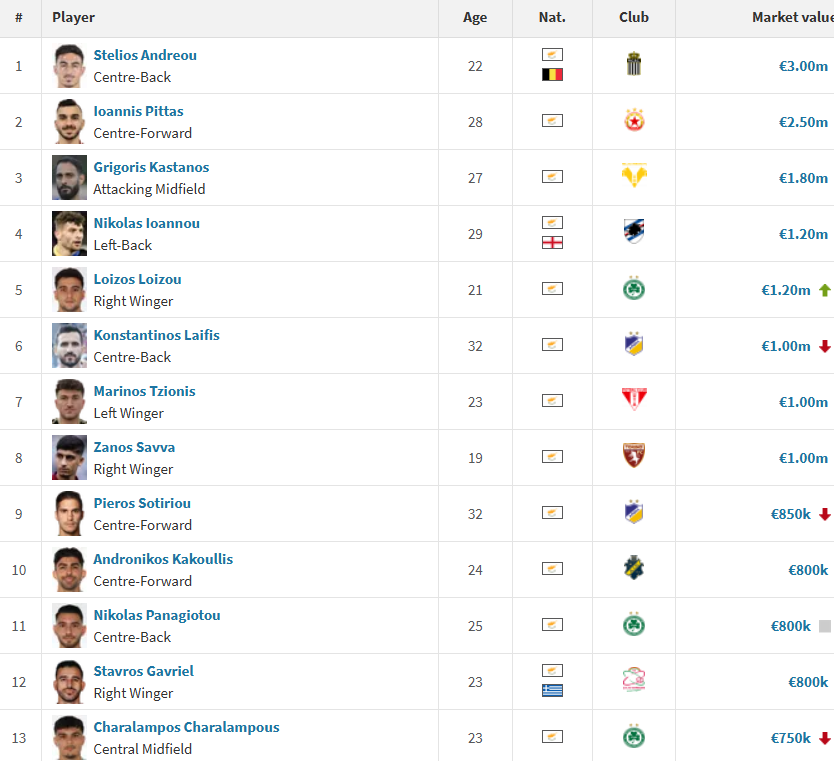Screen dimensions: 834x761
Task: Open the red star club crest for Ioannis Pittas
Action: pos(634,120)
